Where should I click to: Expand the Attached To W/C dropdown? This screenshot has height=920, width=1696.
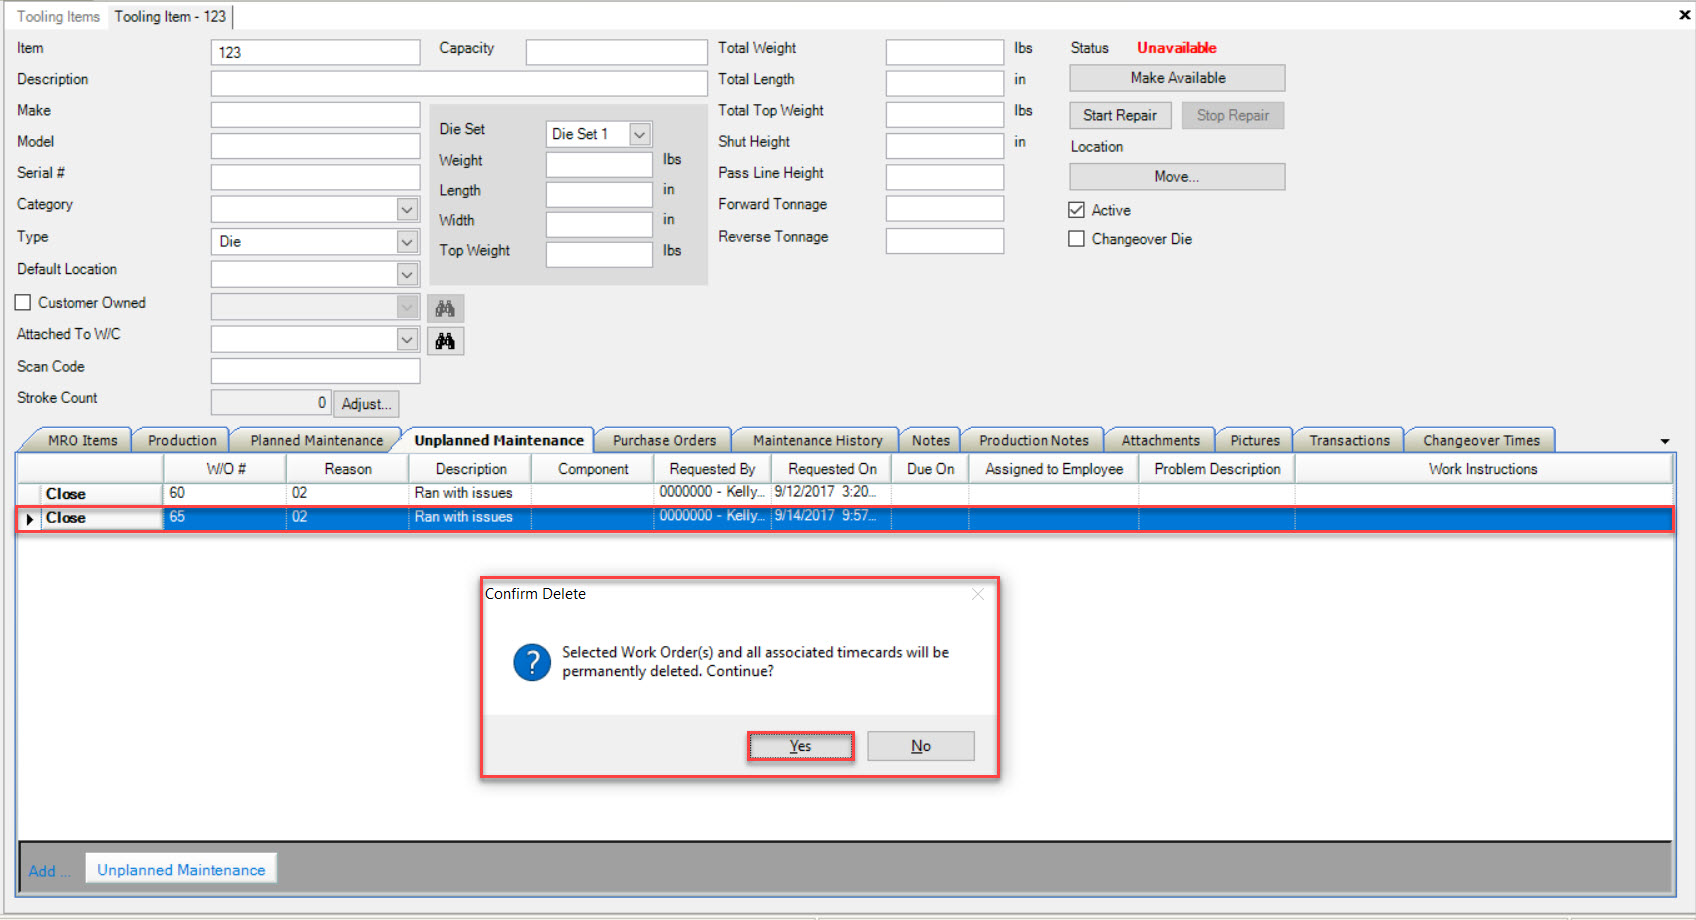click(407, 340)
